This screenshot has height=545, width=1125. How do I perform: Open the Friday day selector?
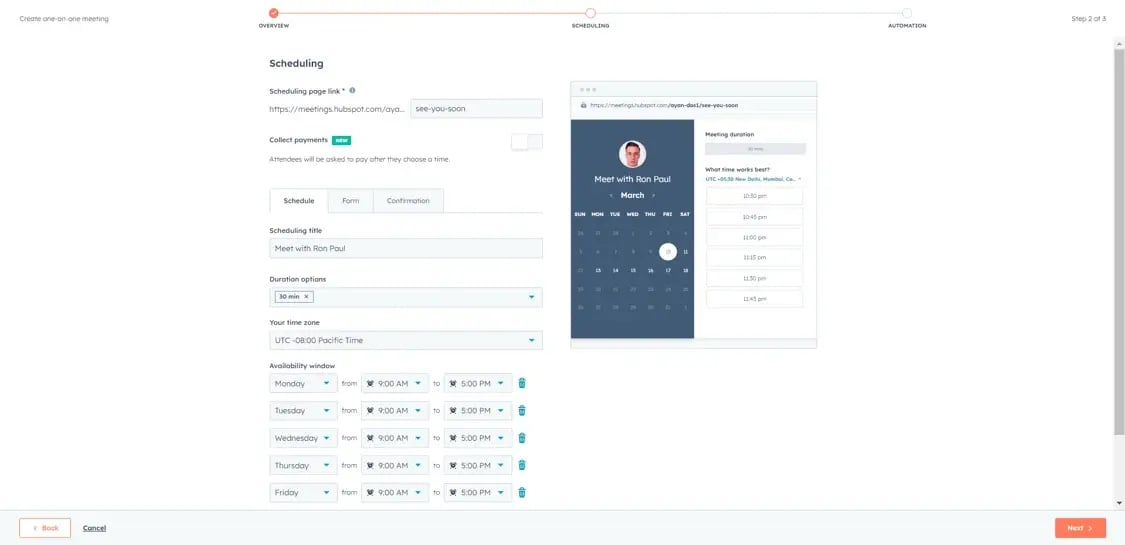pos(303,493)
